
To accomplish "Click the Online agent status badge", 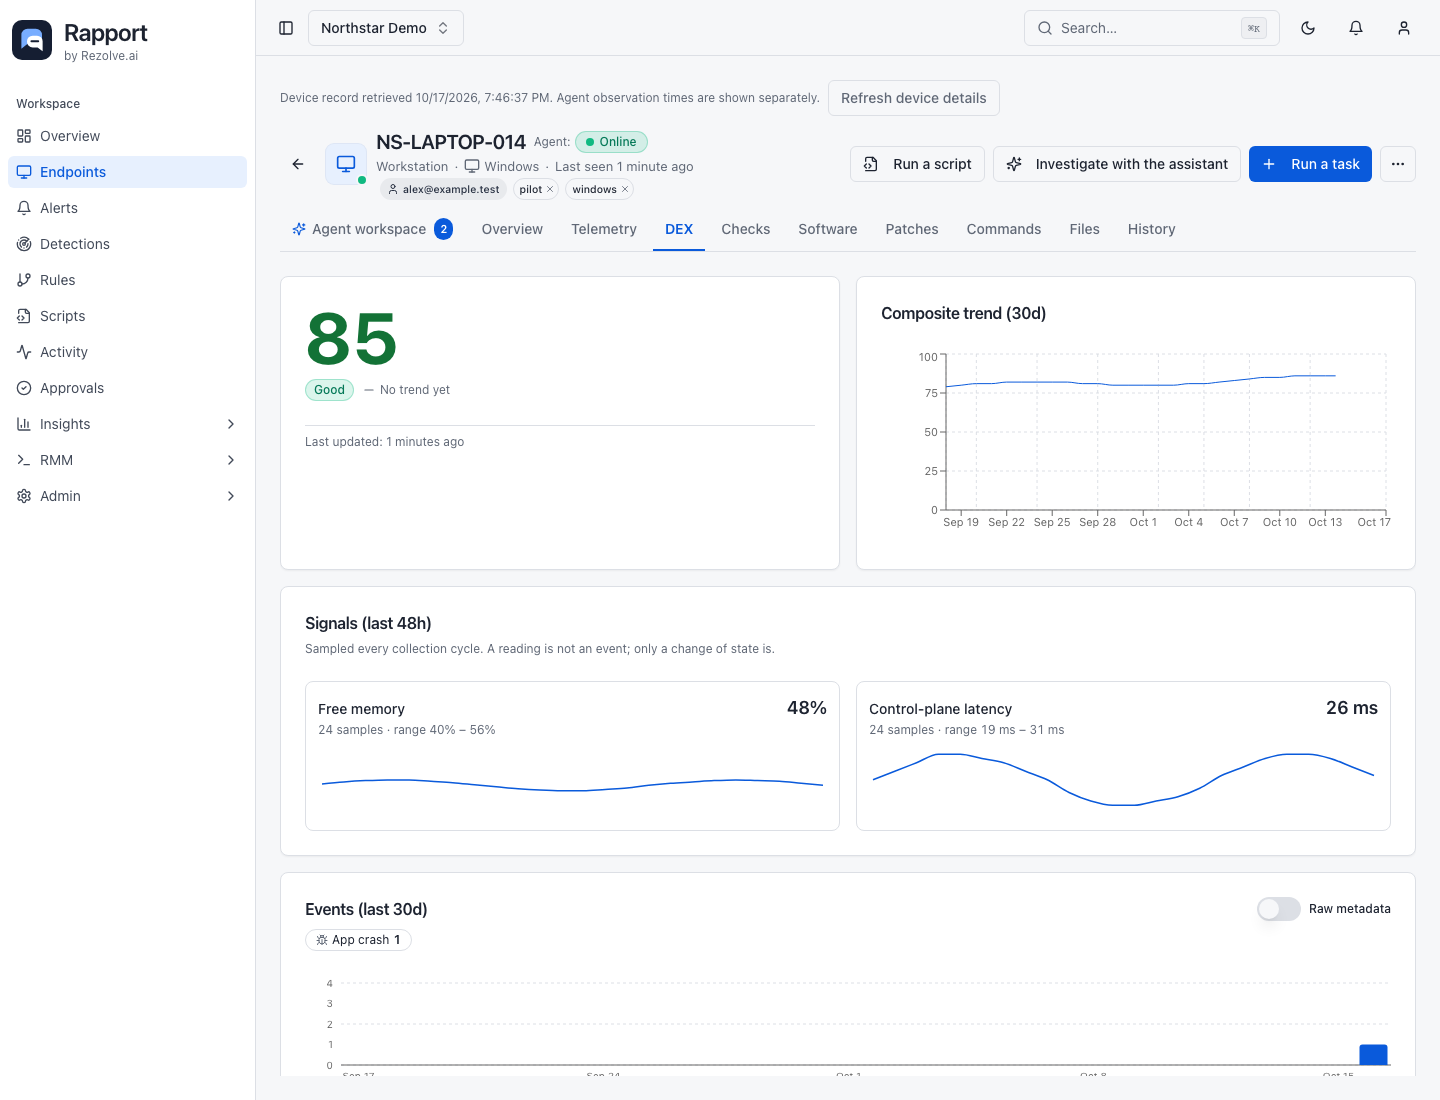I will 612,142.
